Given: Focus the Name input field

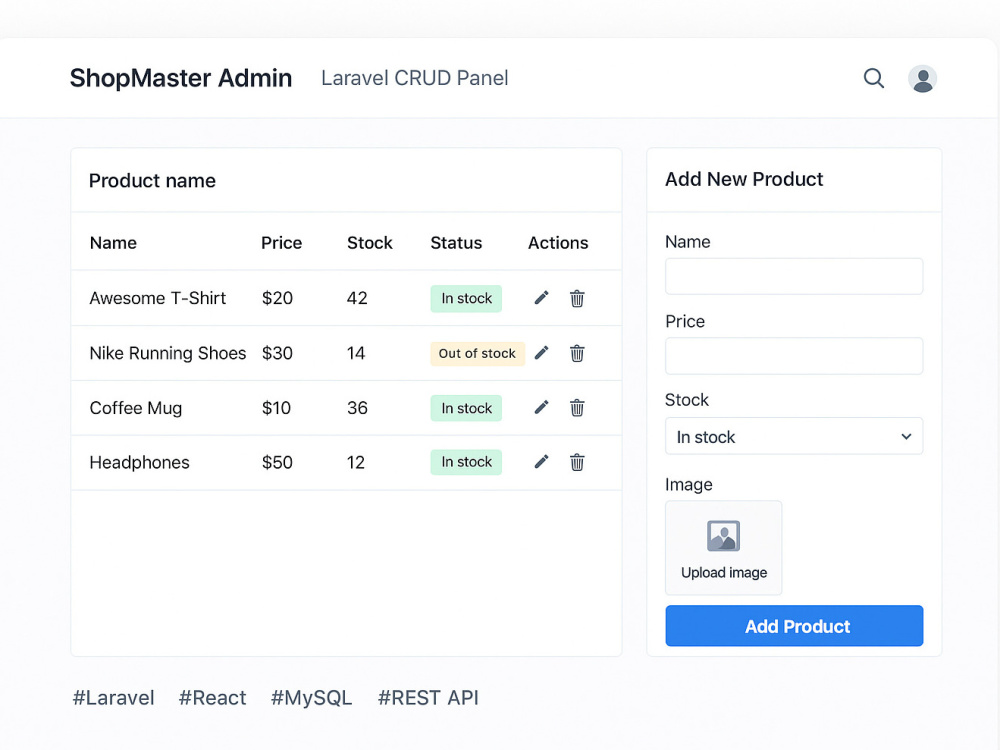Looking at the screenshot, I should [x=794, y=276].
